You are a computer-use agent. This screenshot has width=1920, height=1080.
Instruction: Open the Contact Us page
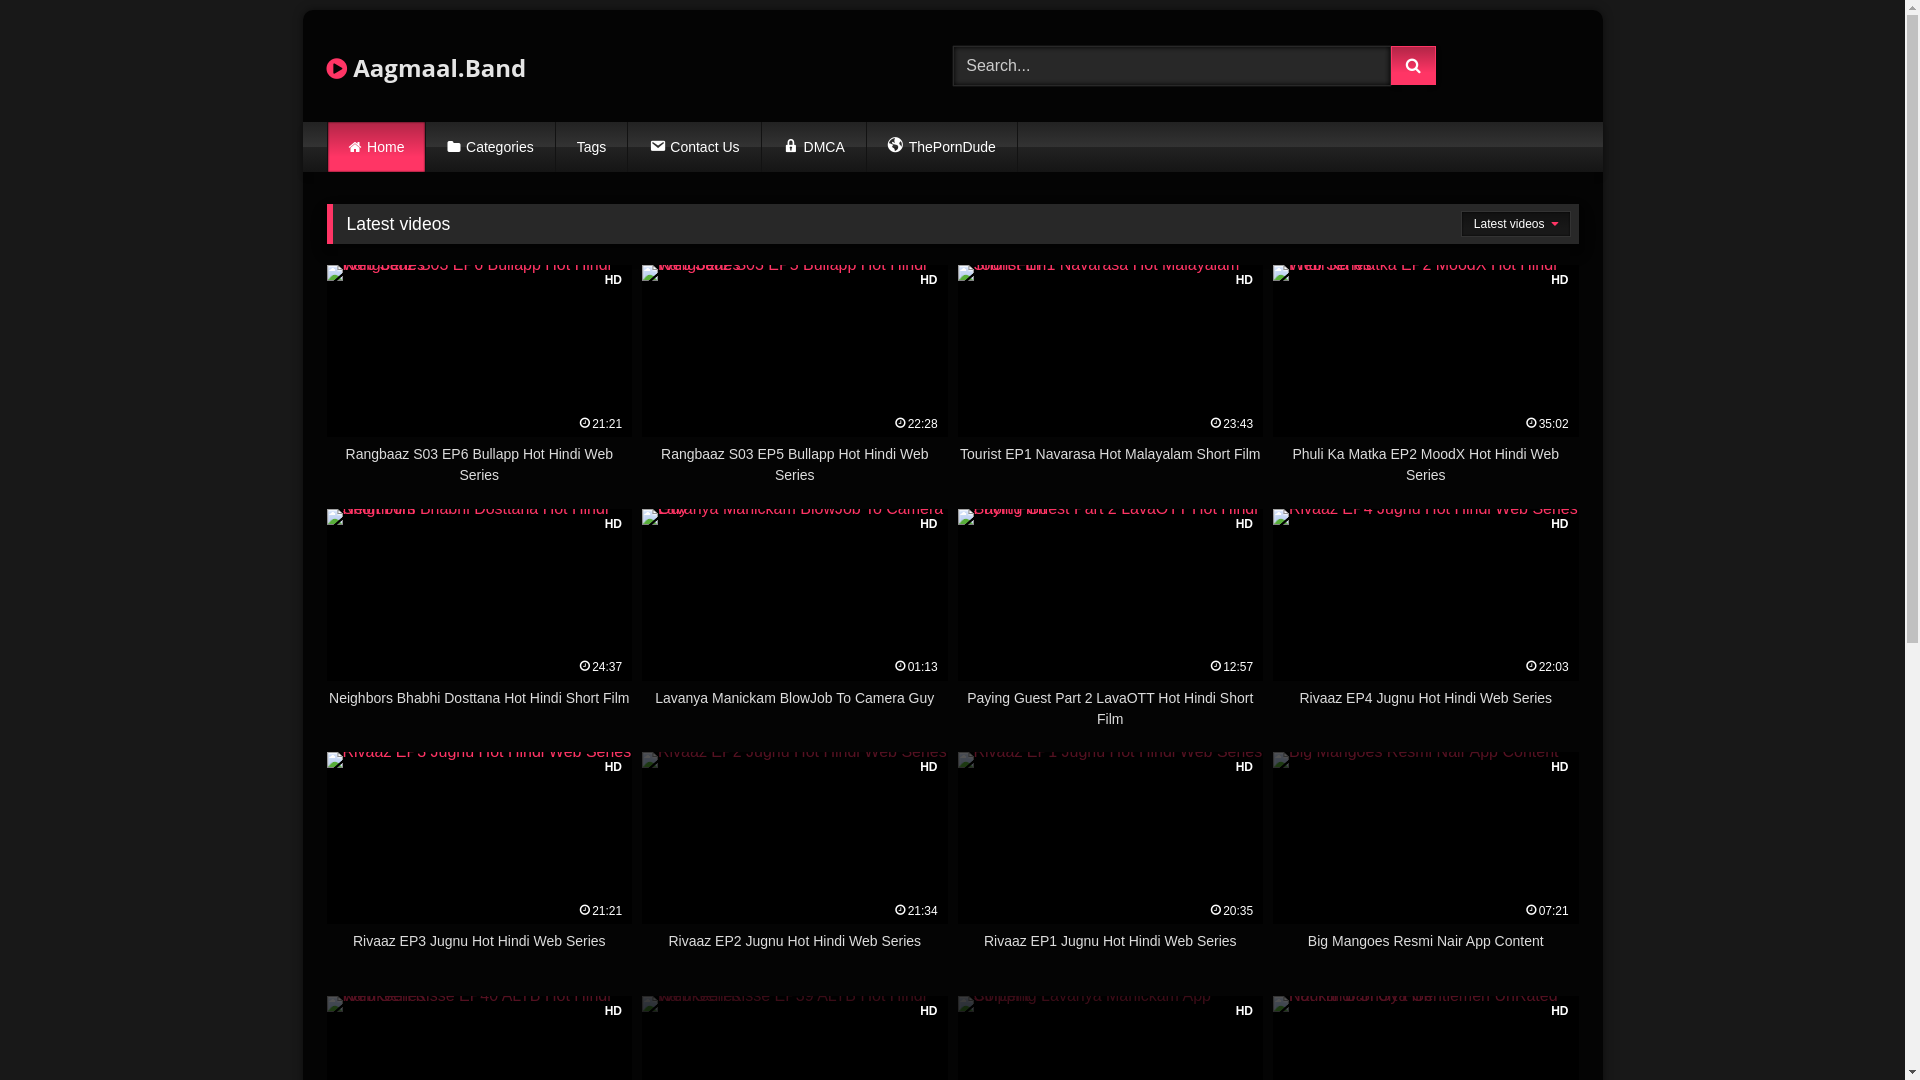[694, 147]
